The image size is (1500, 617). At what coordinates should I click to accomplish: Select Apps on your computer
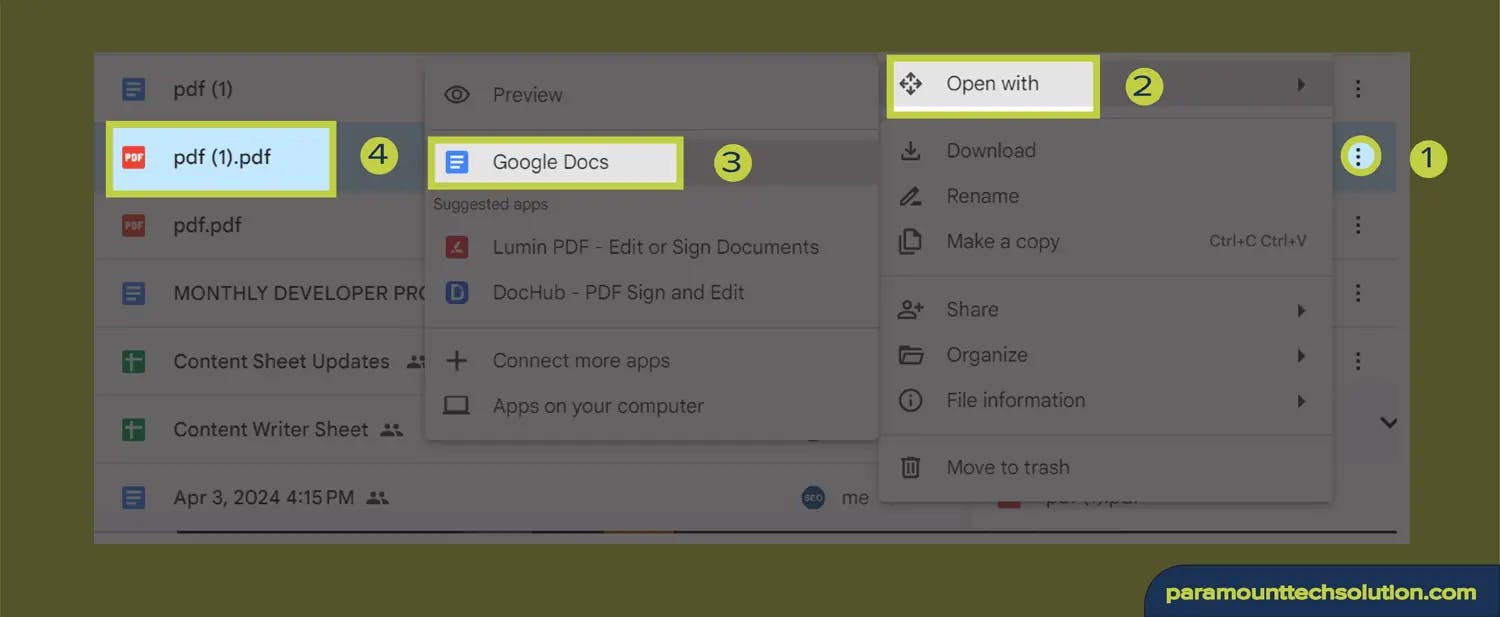tap(652, 406)
